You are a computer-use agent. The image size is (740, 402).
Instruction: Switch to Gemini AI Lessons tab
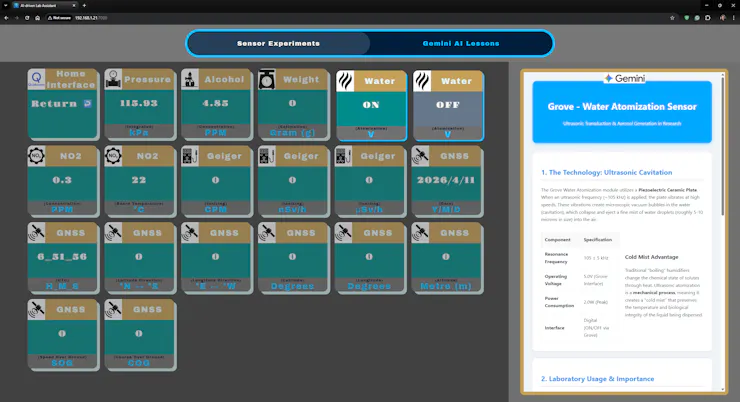point(461,43)
